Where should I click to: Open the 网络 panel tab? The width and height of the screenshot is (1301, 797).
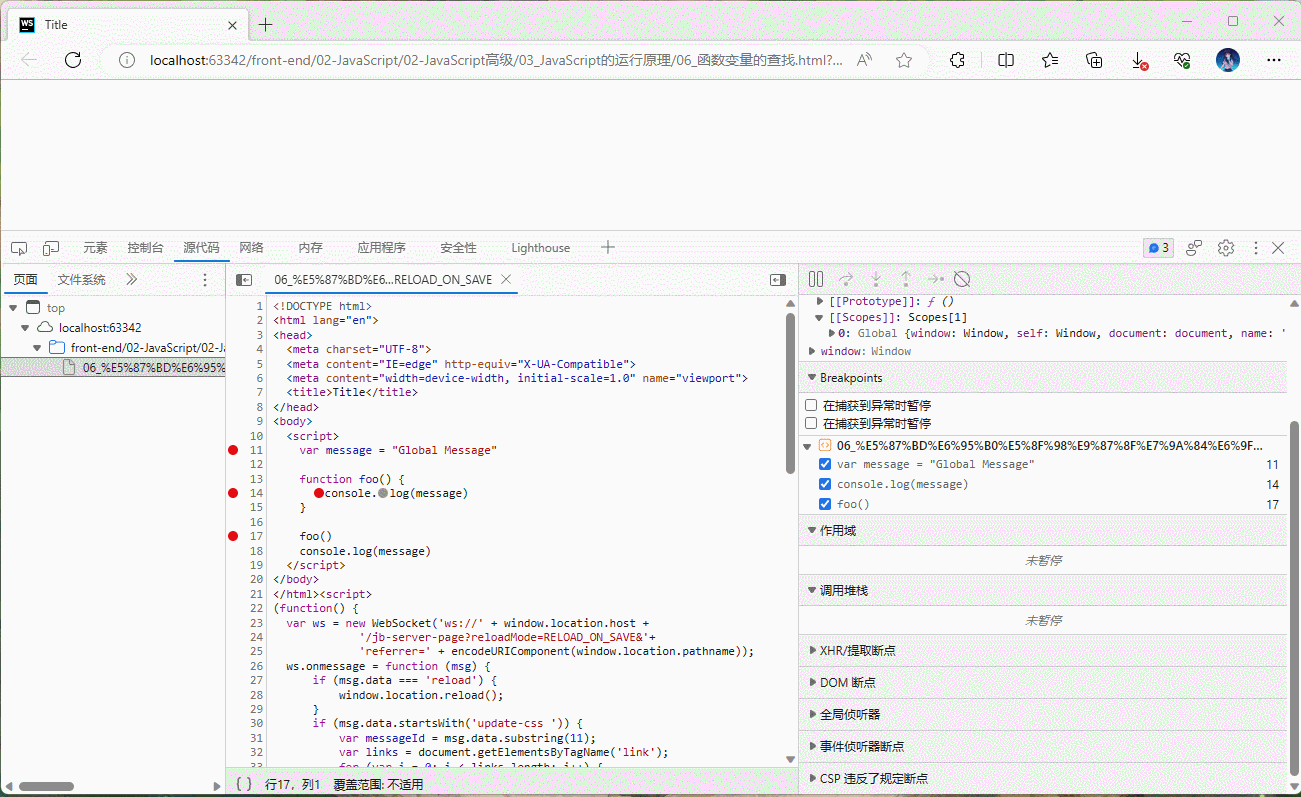pos(251,248)
